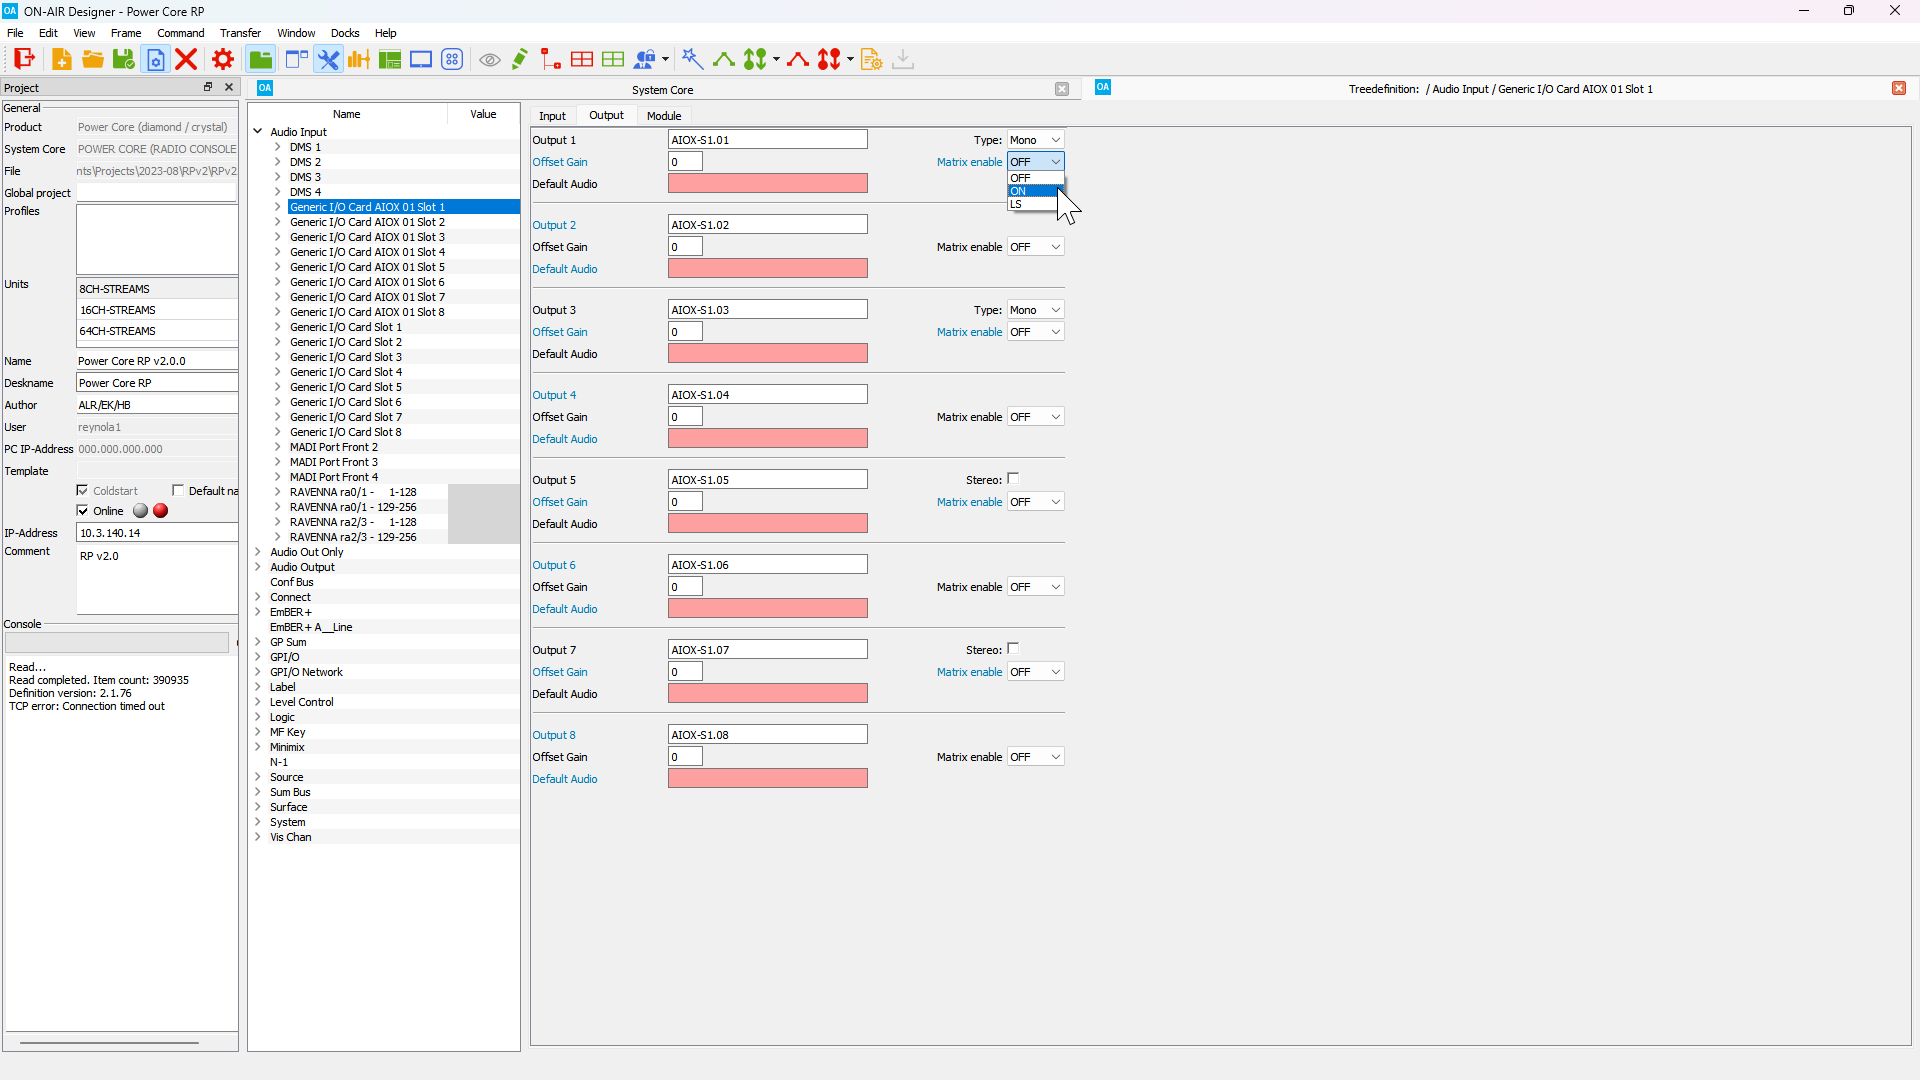Click the magic wand toolbar icon
The height and width of the screenshot is (1080, 1920).
coord(692,59)
